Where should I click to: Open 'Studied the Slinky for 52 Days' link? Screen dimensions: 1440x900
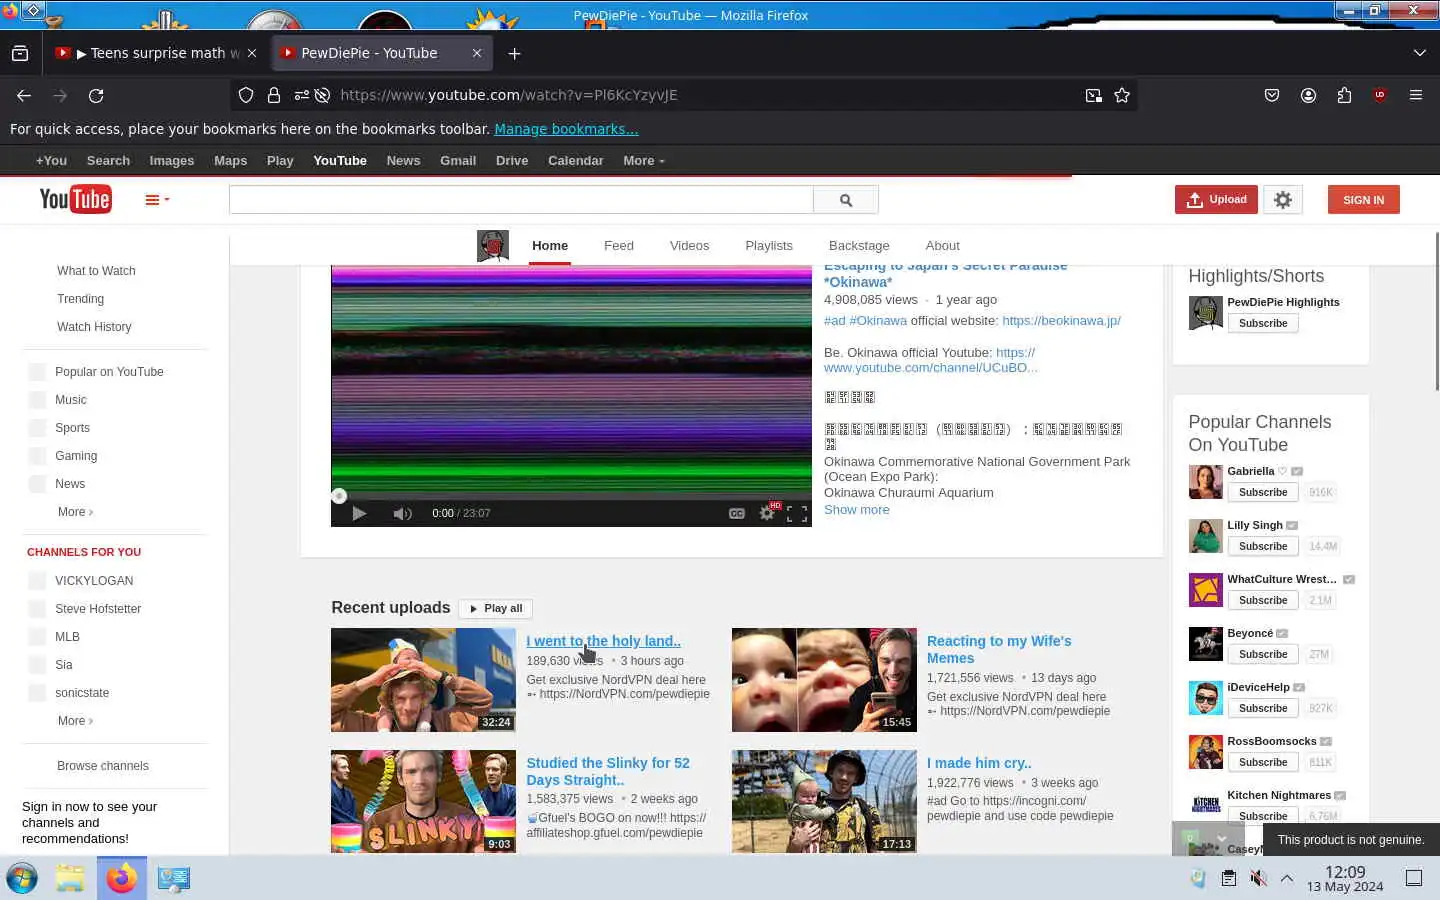click(x=608, y=771)
